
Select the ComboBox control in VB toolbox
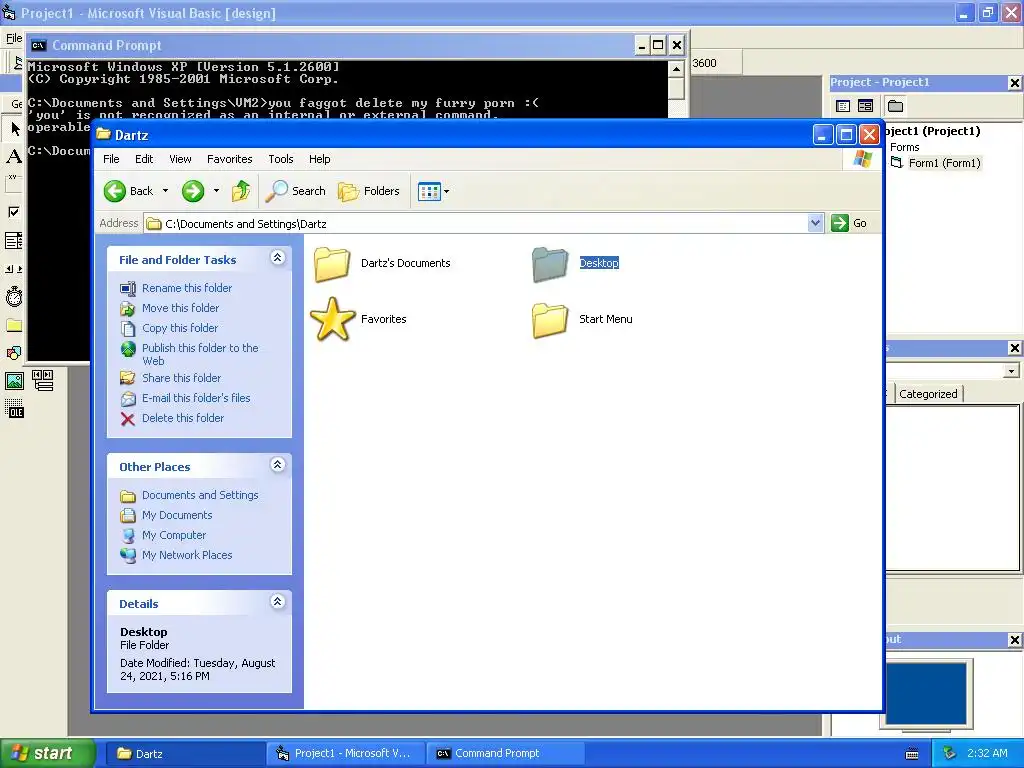(x=14, y=240)
